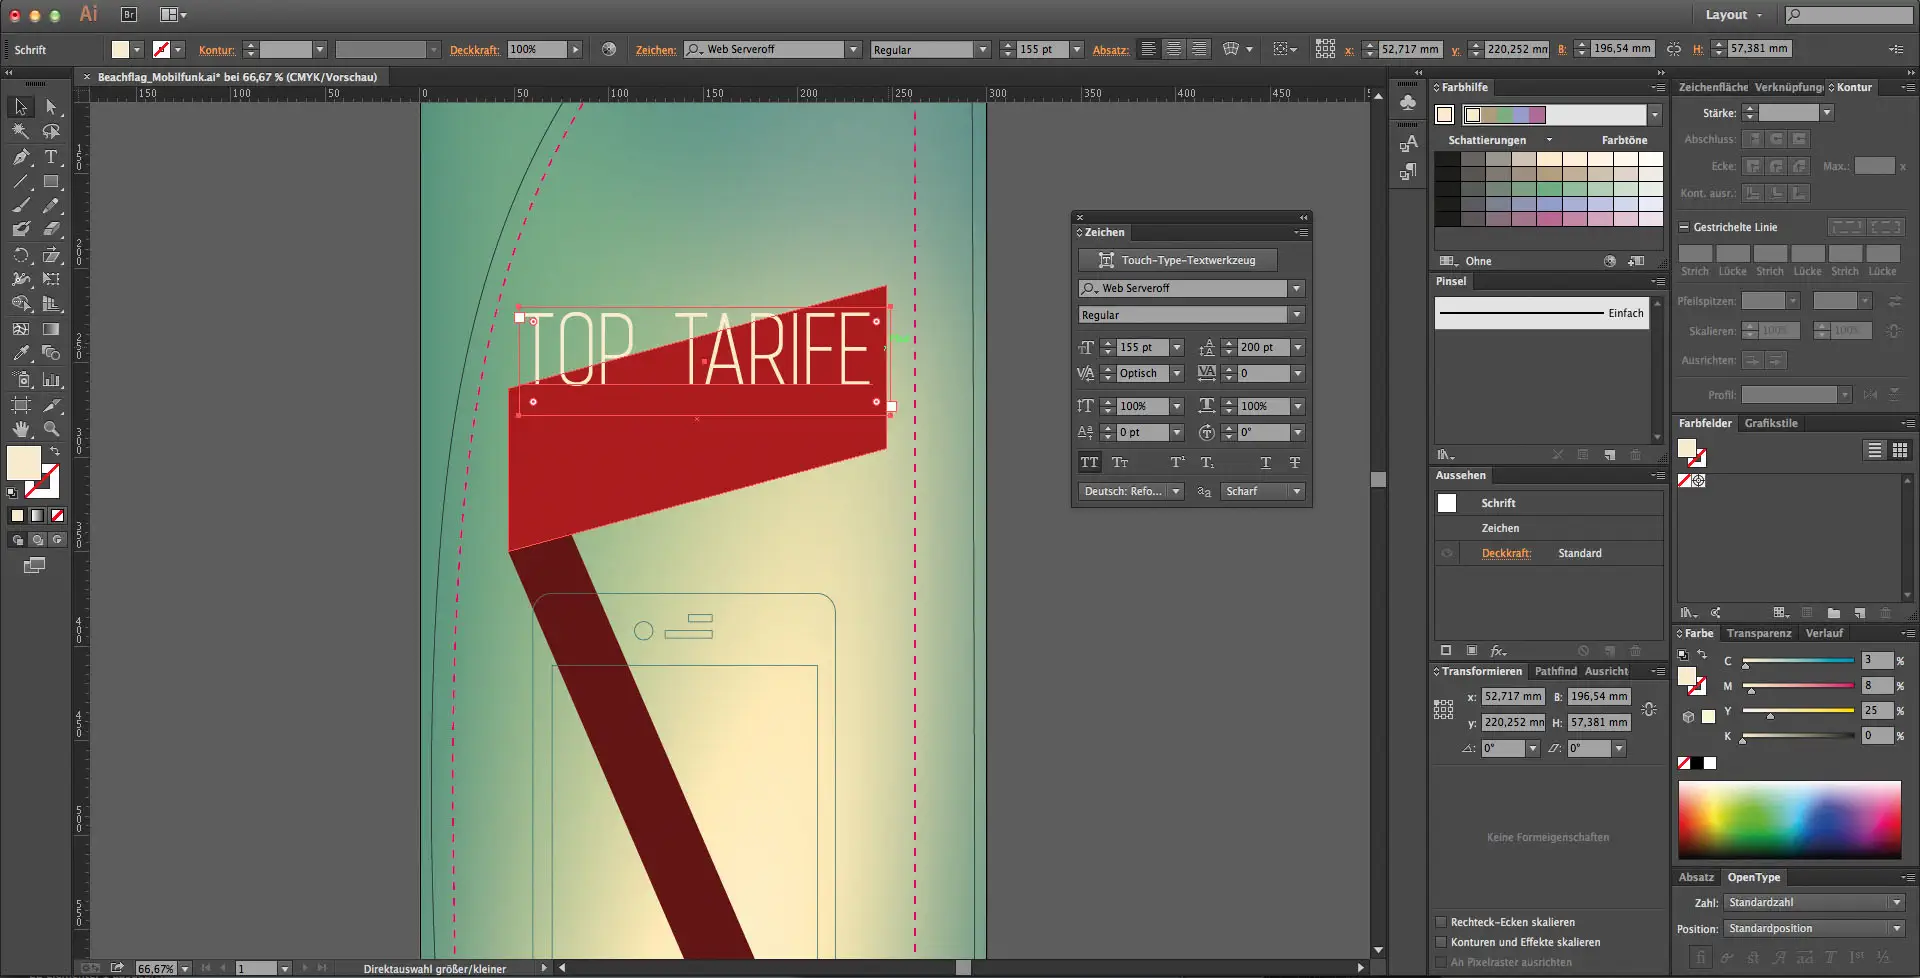
Task: Open the Pathfinder tab
Action: pyautogui.click(x=1555, y=671)
